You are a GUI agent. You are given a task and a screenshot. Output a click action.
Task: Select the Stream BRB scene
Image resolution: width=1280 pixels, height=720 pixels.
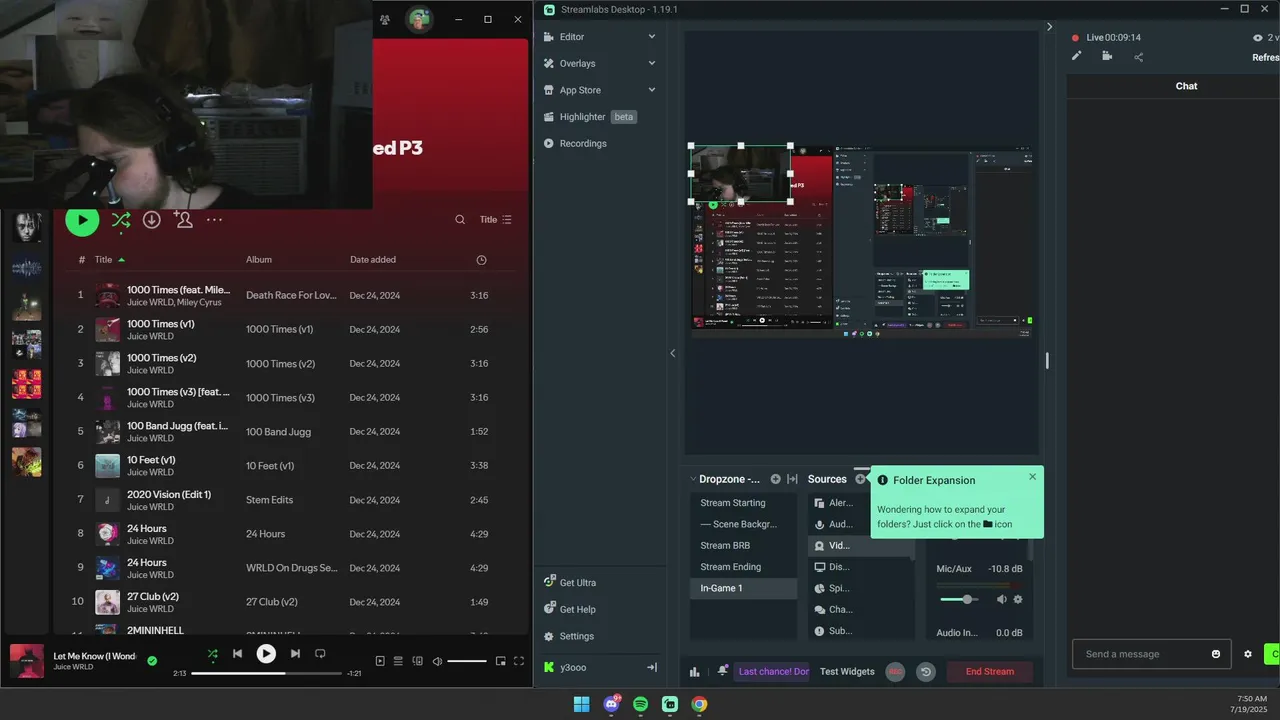tap(743, 546)
